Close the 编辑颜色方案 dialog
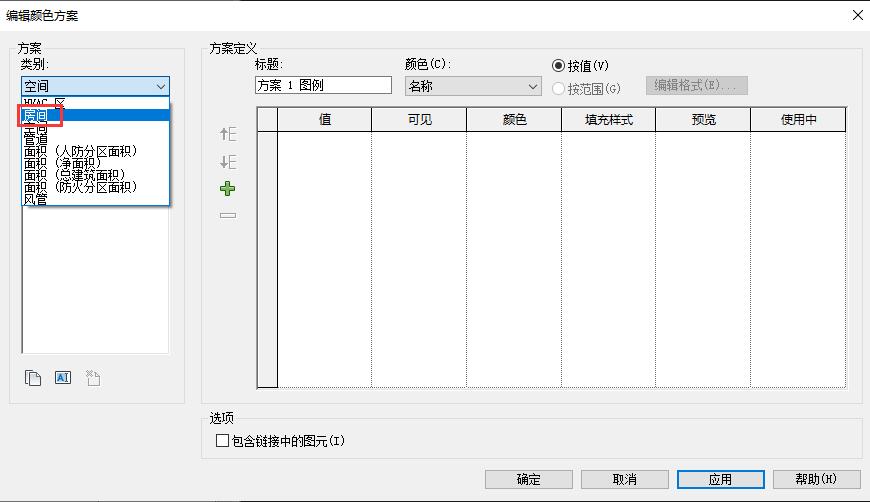Image resolution: width=870 pixels, height=502 pixels. (x=858, y=15)
